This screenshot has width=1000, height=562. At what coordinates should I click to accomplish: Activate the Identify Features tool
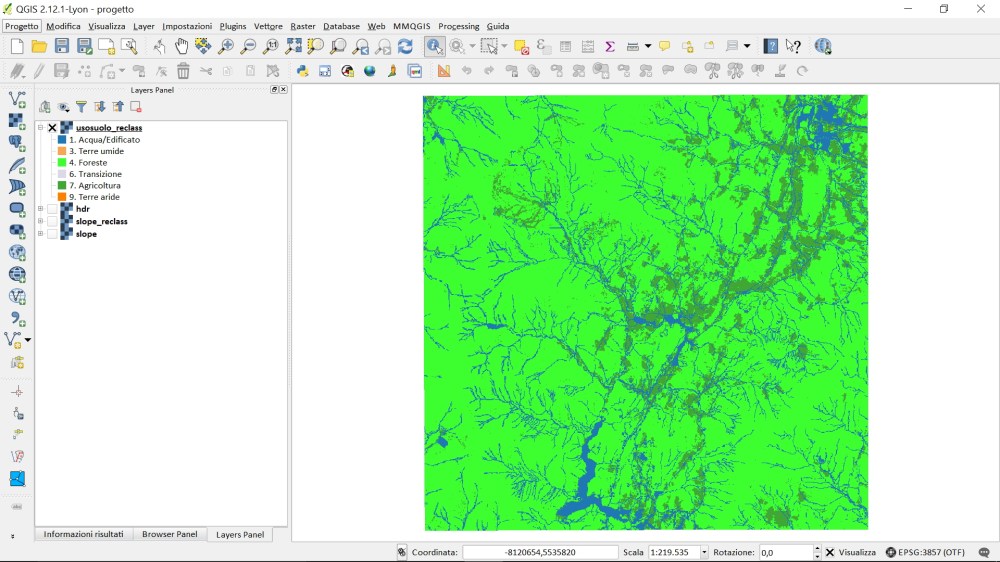coord(434,46)
